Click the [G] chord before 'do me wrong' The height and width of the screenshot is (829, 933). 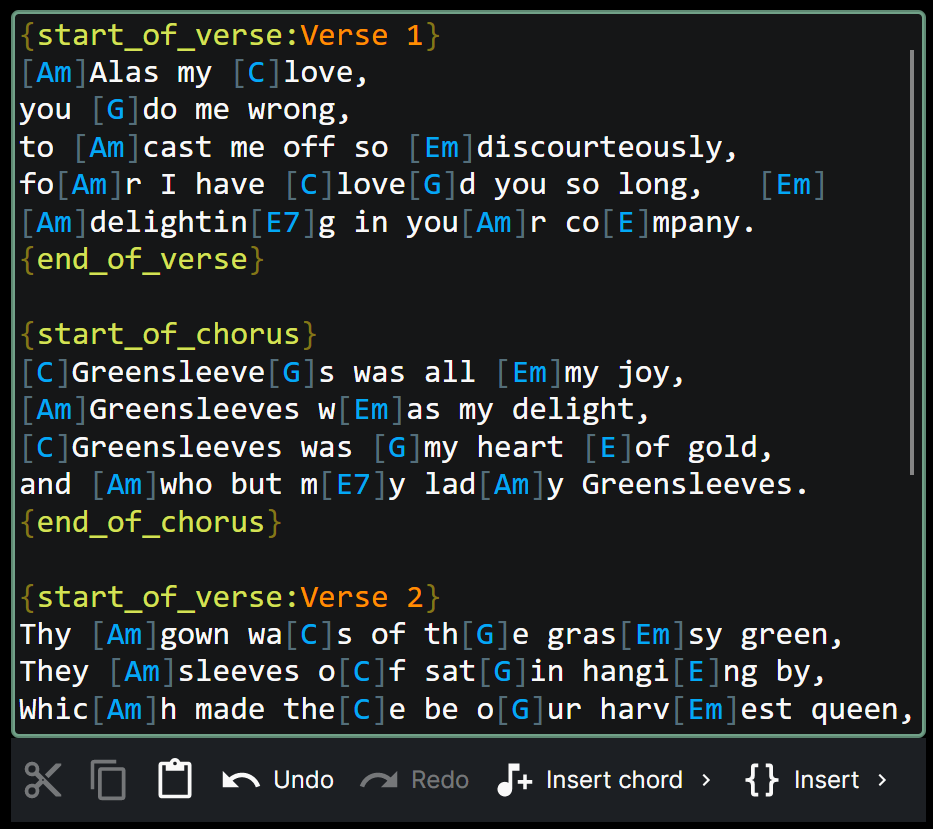click(115, 110)
